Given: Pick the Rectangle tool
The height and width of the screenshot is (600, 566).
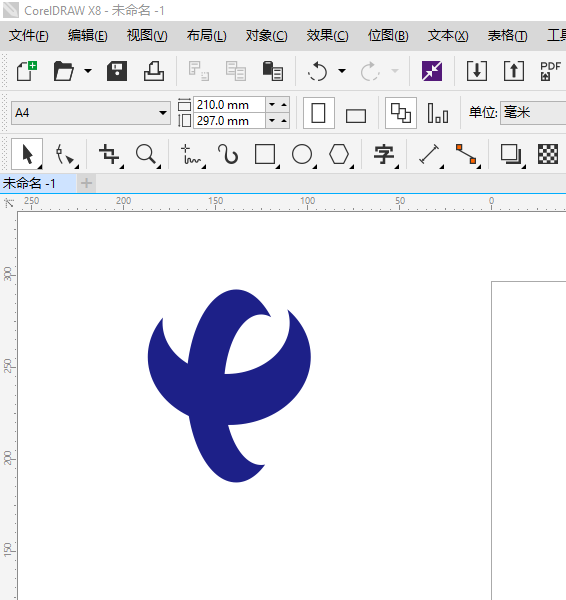Looking at the screenshot, I should click(x=265, y=155).
